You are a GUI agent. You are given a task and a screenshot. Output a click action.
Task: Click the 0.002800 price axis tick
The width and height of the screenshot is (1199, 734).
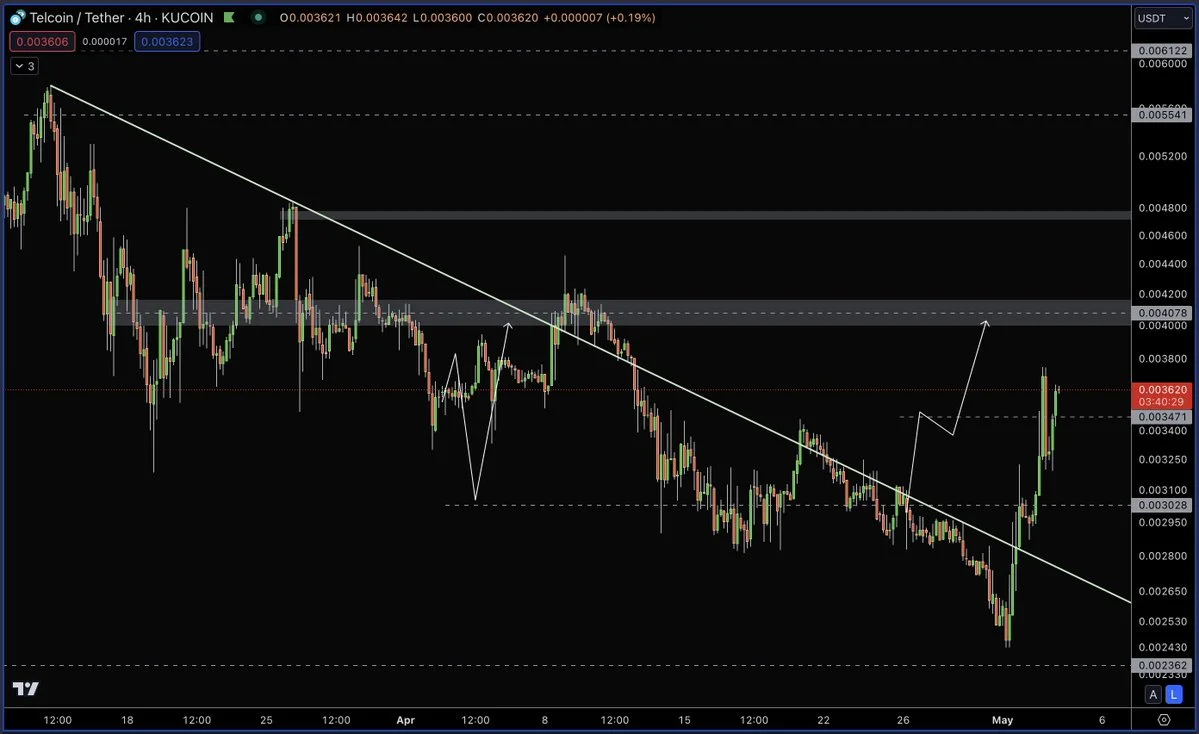click(1162, 556)
